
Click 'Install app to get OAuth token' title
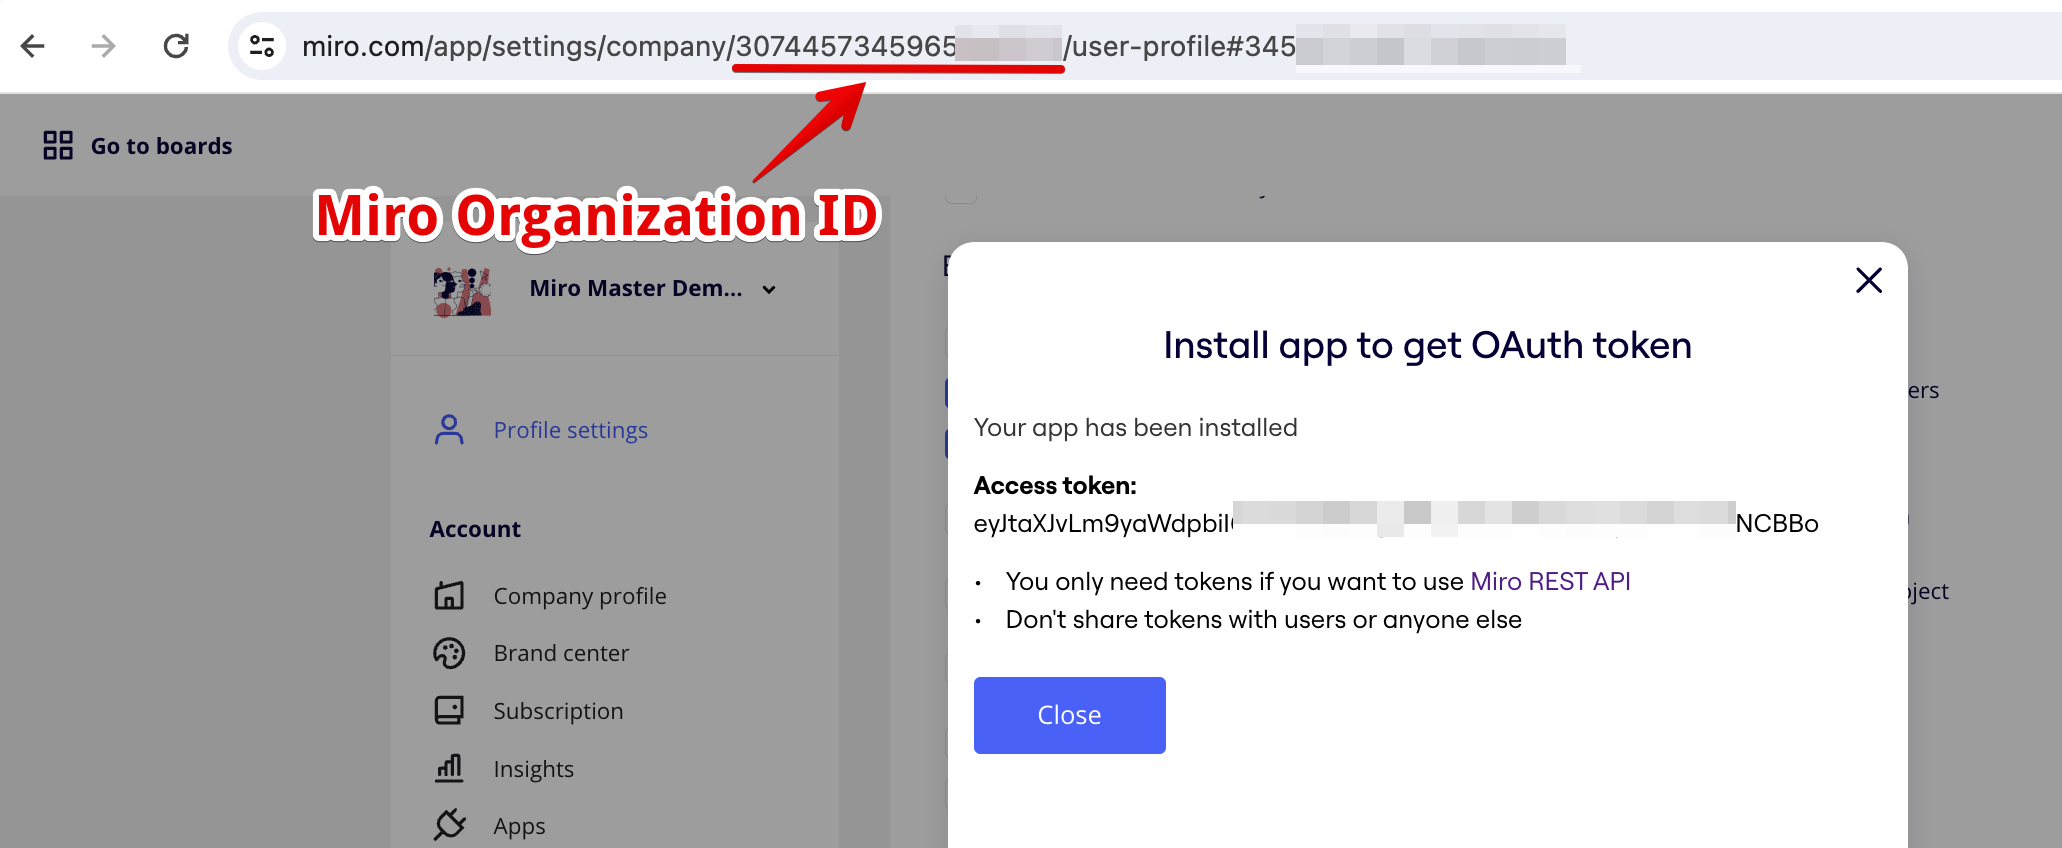(x=1427, y=346)
